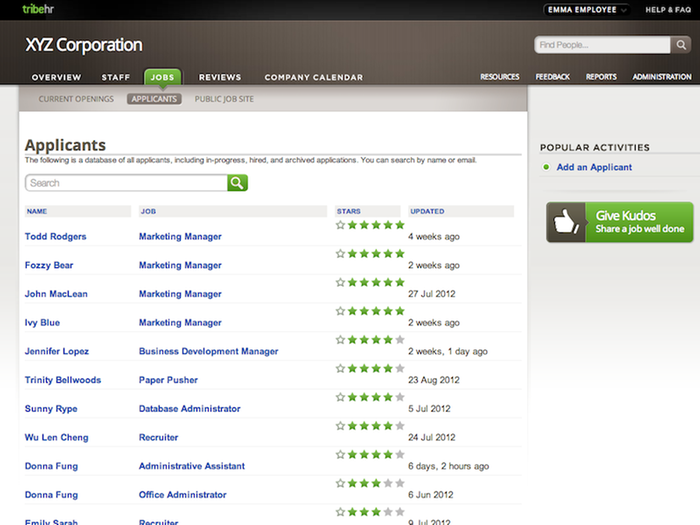Viewport: 700px width, 525px height.
Task: Click the outline star in Todd Rodgers row
Action: pos(340,225)
